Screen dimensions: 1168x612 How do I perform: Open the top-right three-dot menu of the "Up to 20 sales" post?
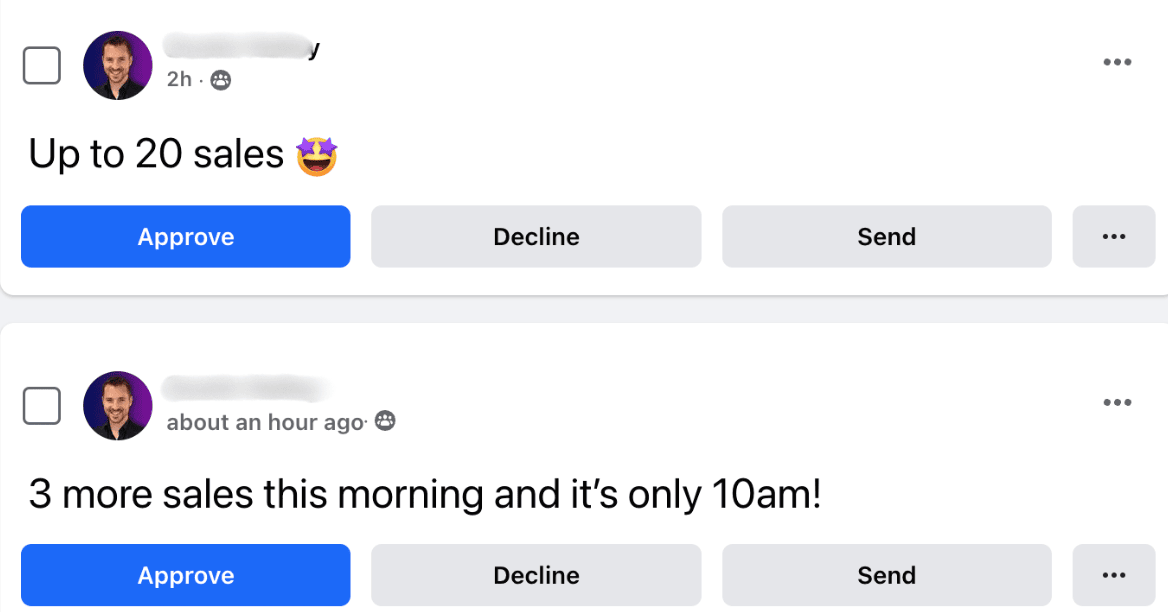pos(1117,62)
